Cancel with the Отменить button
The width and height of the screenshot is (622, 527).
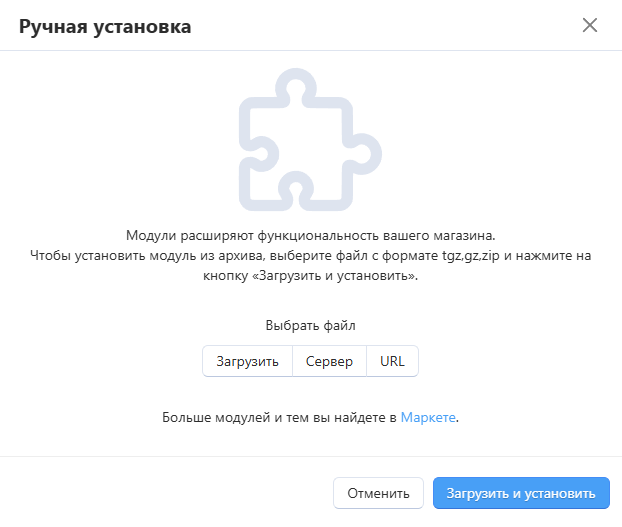(x=378, y=493)
